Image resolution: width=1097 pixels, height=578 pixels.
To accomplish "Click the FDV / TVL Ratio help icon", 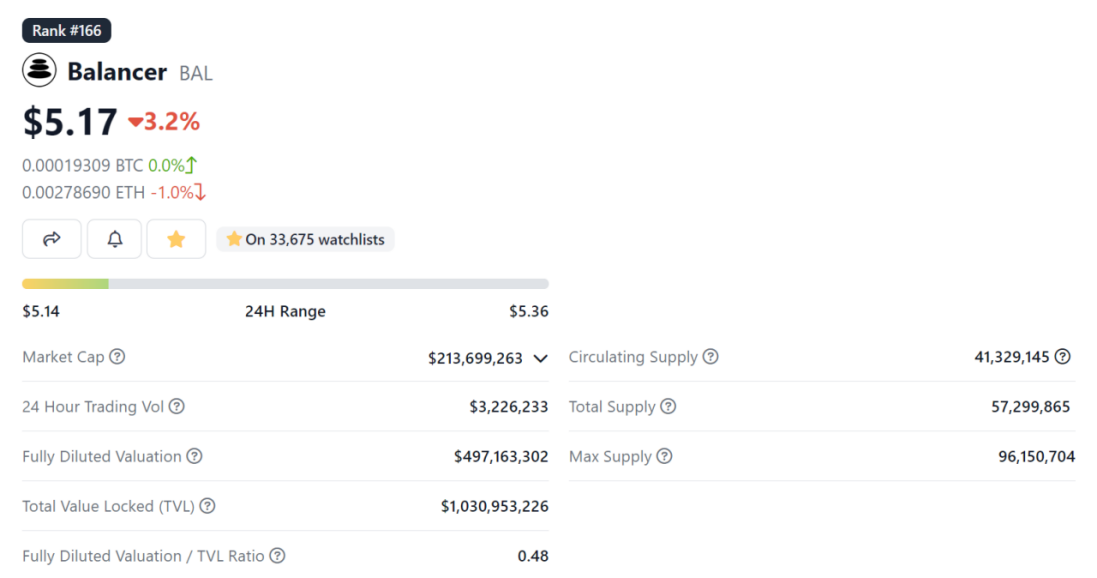I will [277, 556].
